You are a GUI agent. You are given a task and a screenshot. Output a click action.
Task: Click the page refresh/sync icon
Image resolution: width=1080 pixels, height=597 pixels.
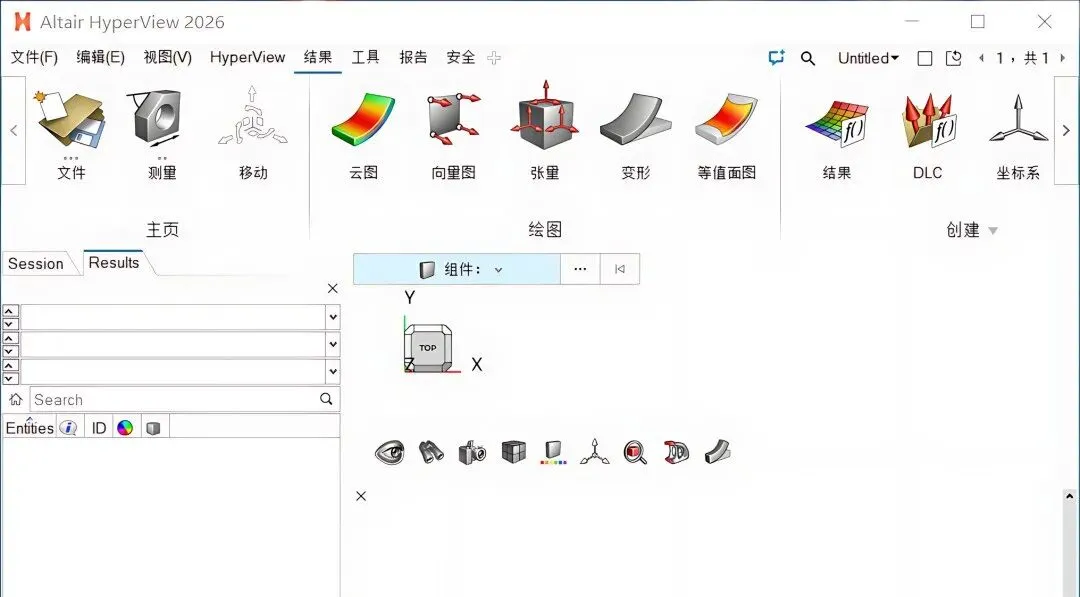click(953, 59)
